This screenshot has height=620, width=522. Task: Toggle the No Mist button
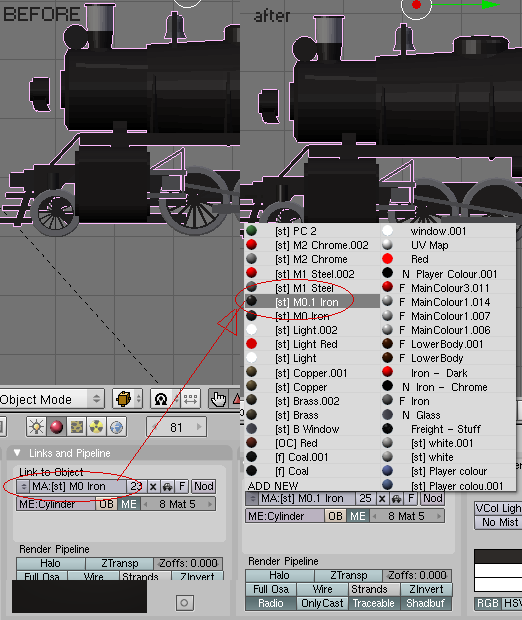pyautogui.click(x=499, y=522)
